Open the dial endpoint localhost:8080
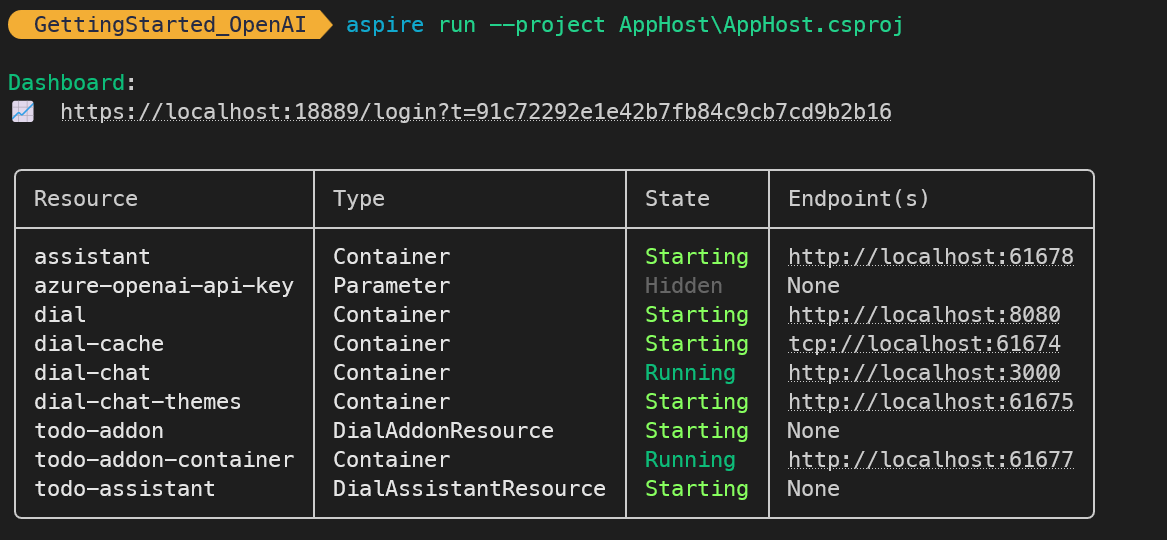1167x540 pixels. pyautogui.click(x=924, y=315)
